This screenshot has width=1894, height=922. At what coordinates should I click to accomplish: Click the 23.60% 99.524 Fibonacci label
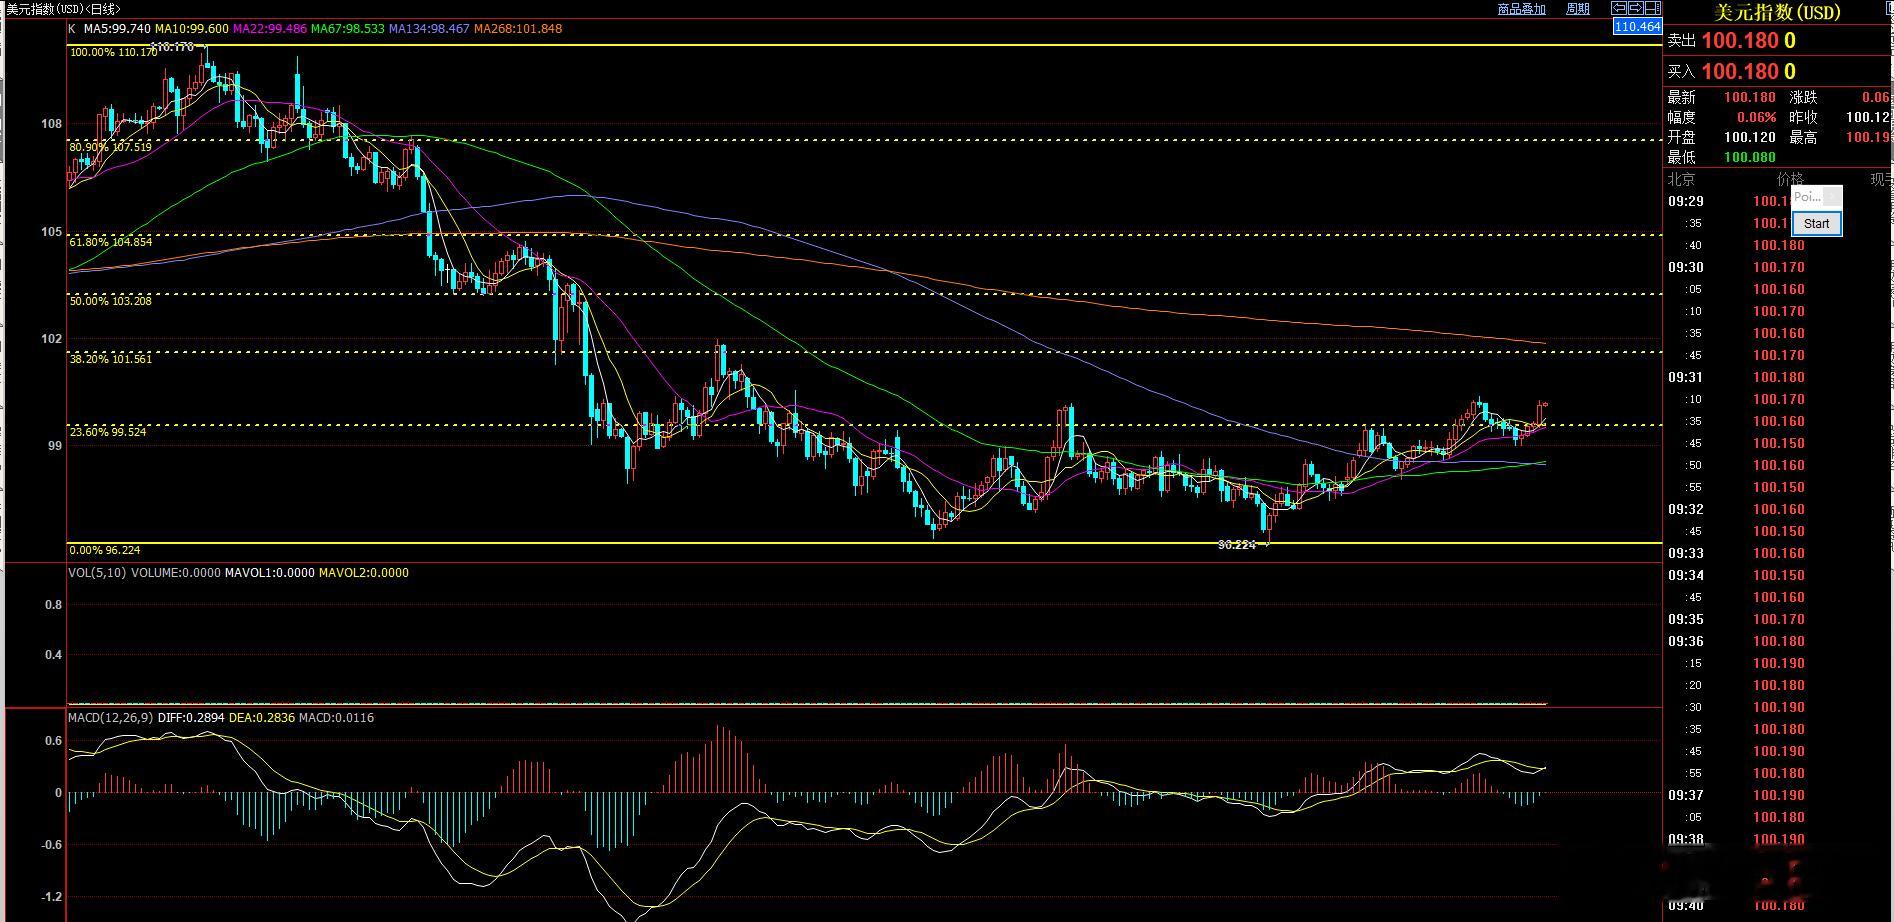tap(108, 432)
